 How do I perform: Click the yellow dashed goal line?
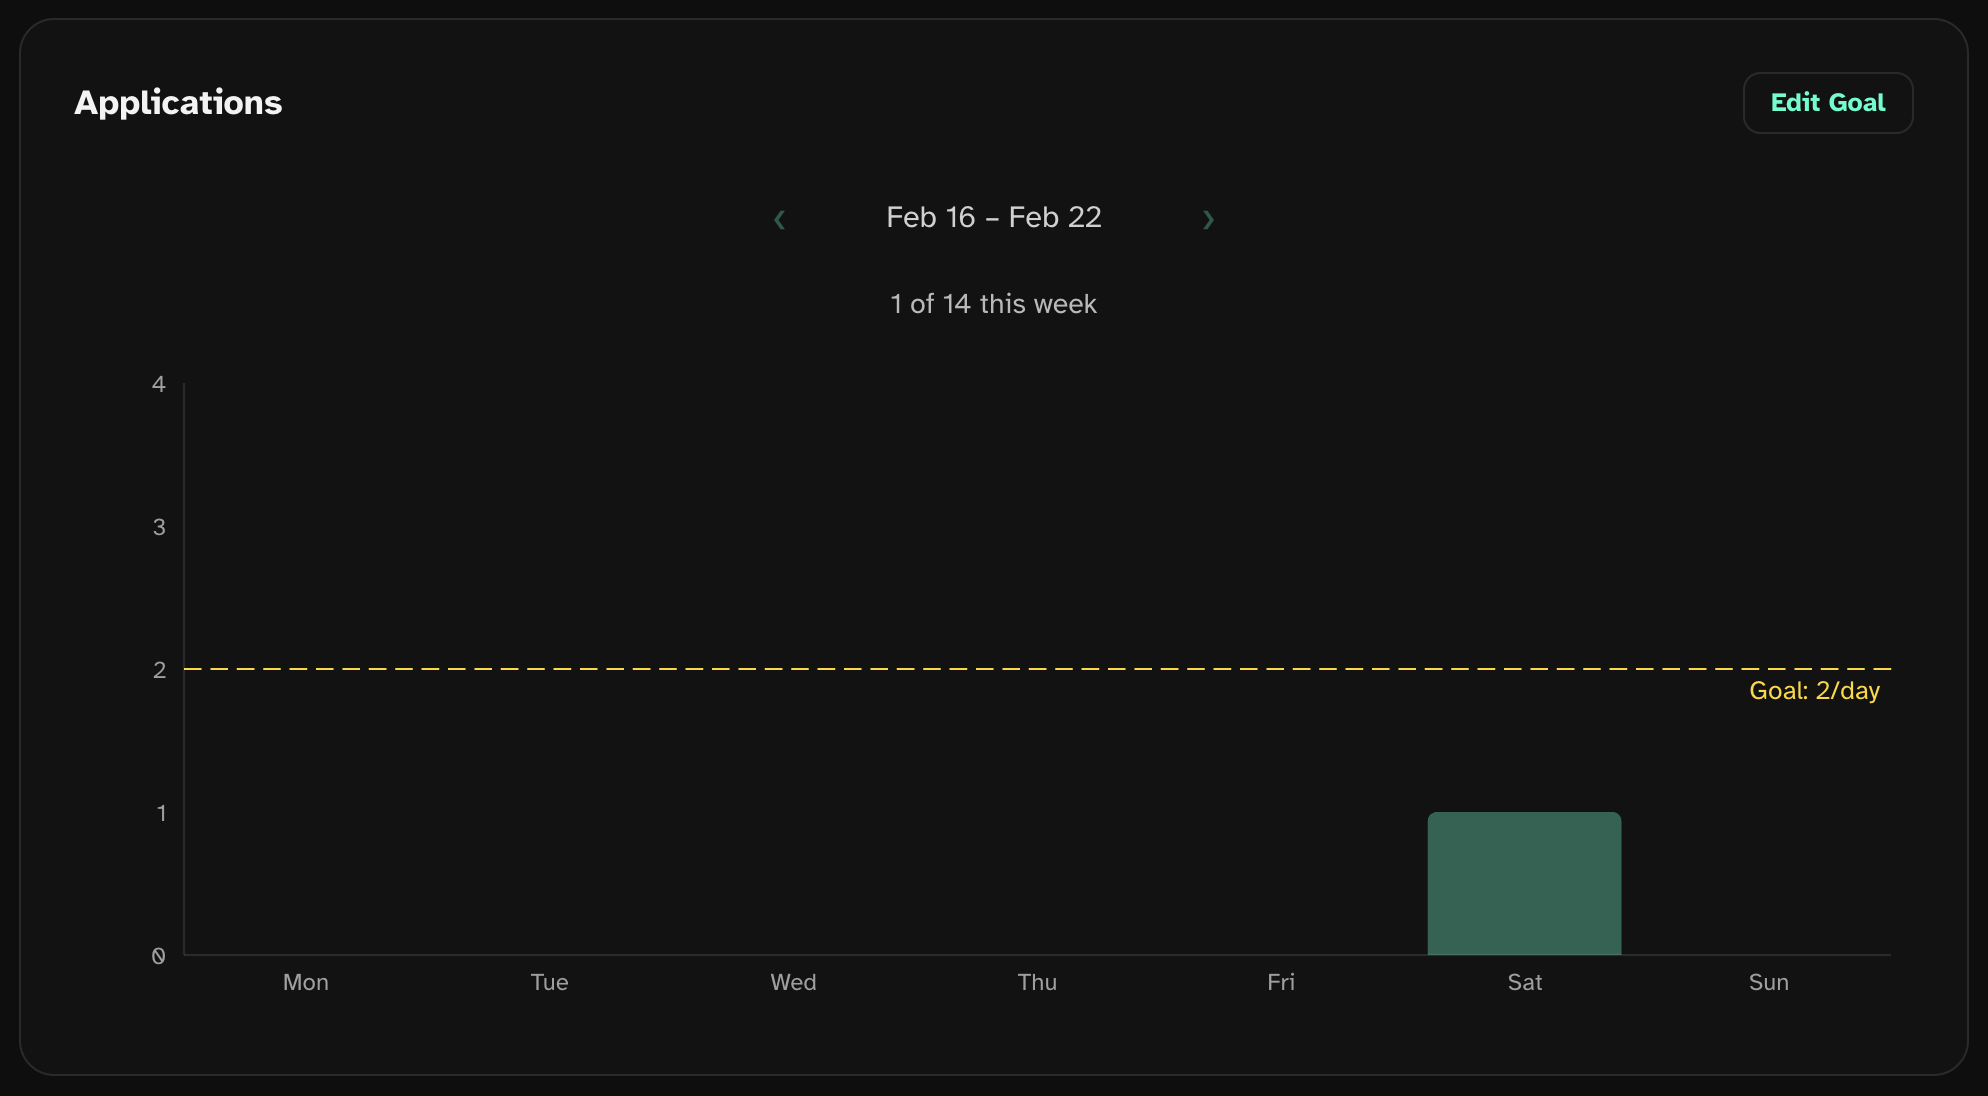point(1000,668)
